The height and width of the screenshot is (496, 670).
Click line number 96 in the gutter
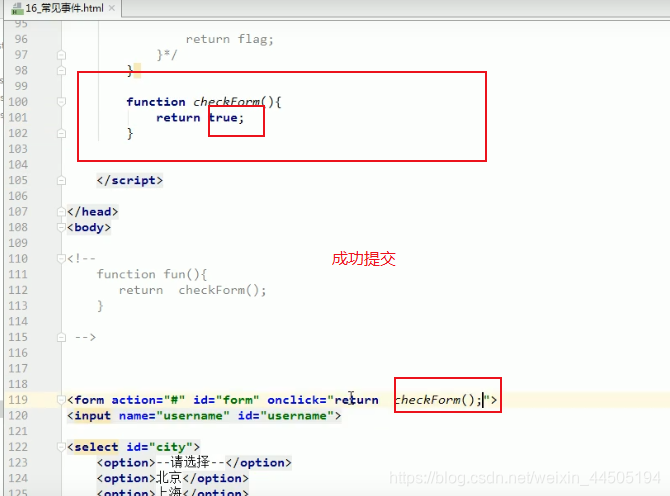click(21, 39)
